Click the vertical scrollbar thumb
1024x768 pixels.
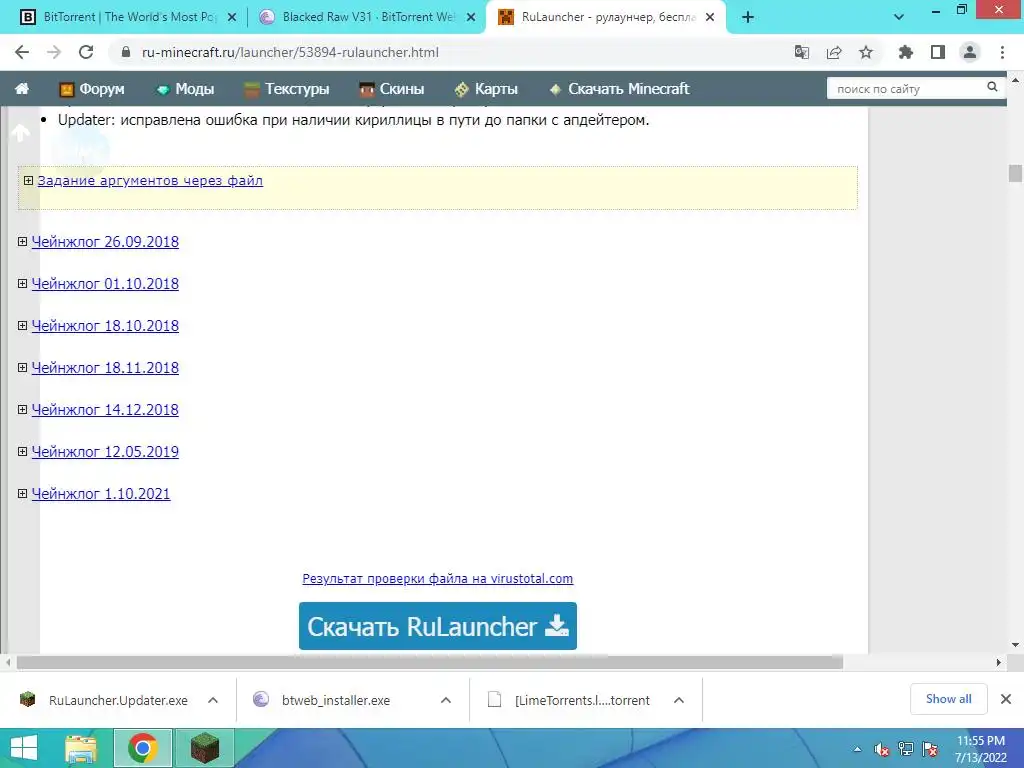coord(1015,174)
